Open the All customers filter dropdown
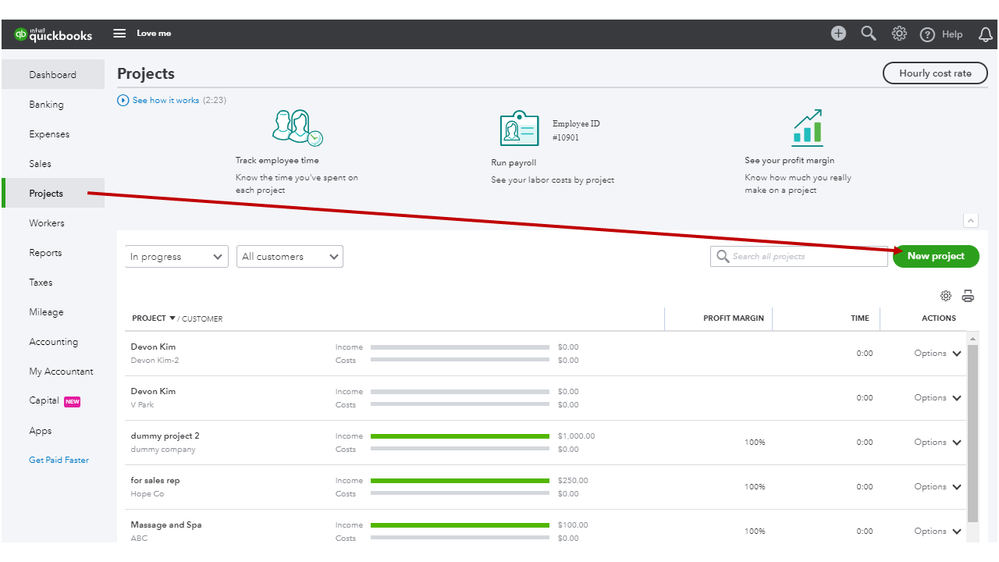The width and height of the screenshot is (999, 562). (x=290, y=257)
